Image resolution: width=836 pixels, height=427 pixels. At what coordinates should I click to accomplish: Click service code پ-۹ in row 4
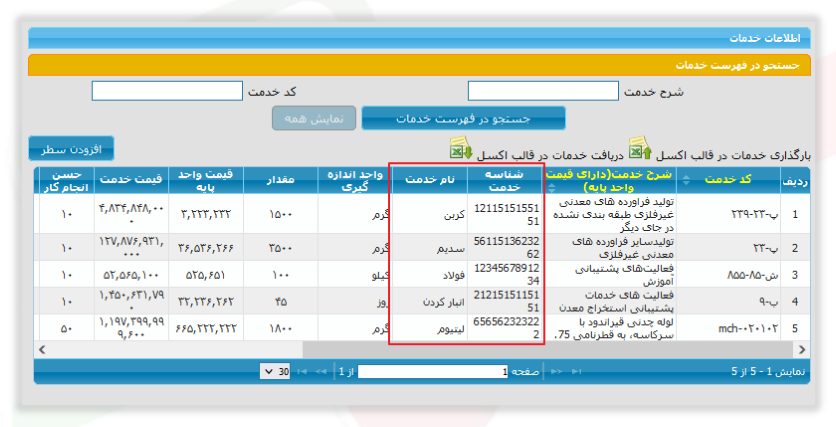click(x=768, y=302)
